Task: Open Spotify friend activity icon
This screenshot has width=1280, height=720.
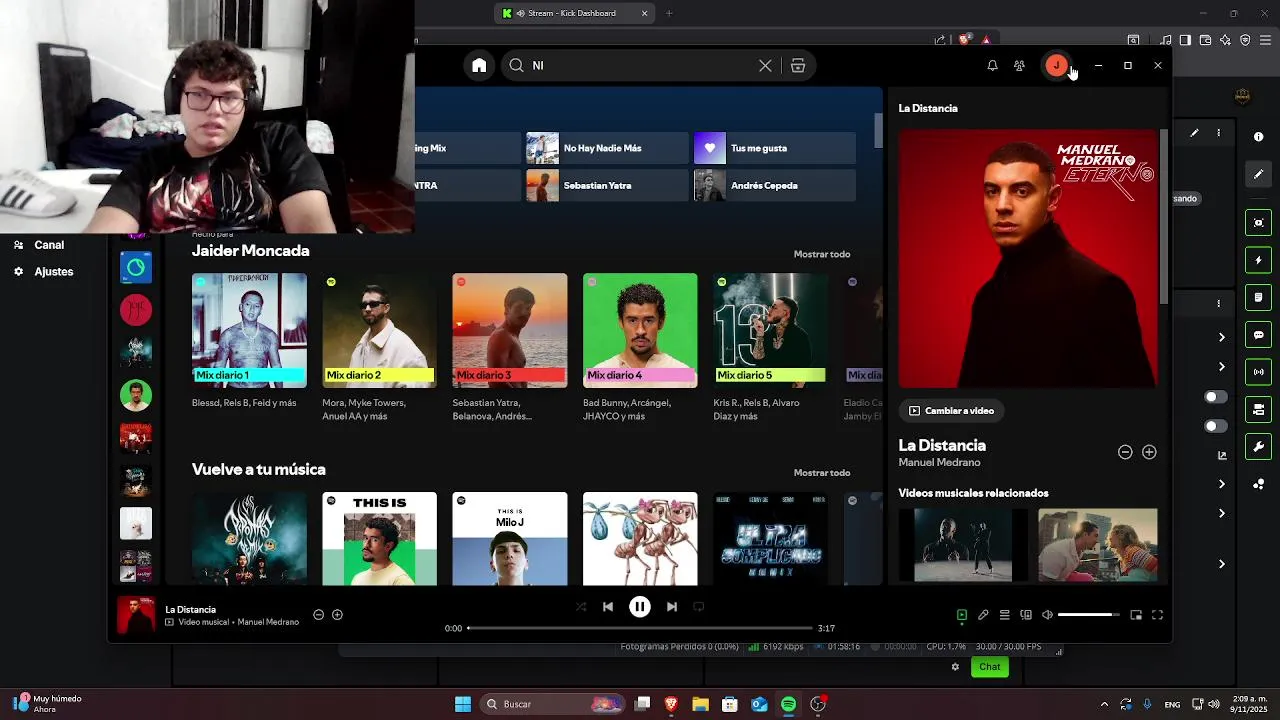Action: tap(1019, 65)
